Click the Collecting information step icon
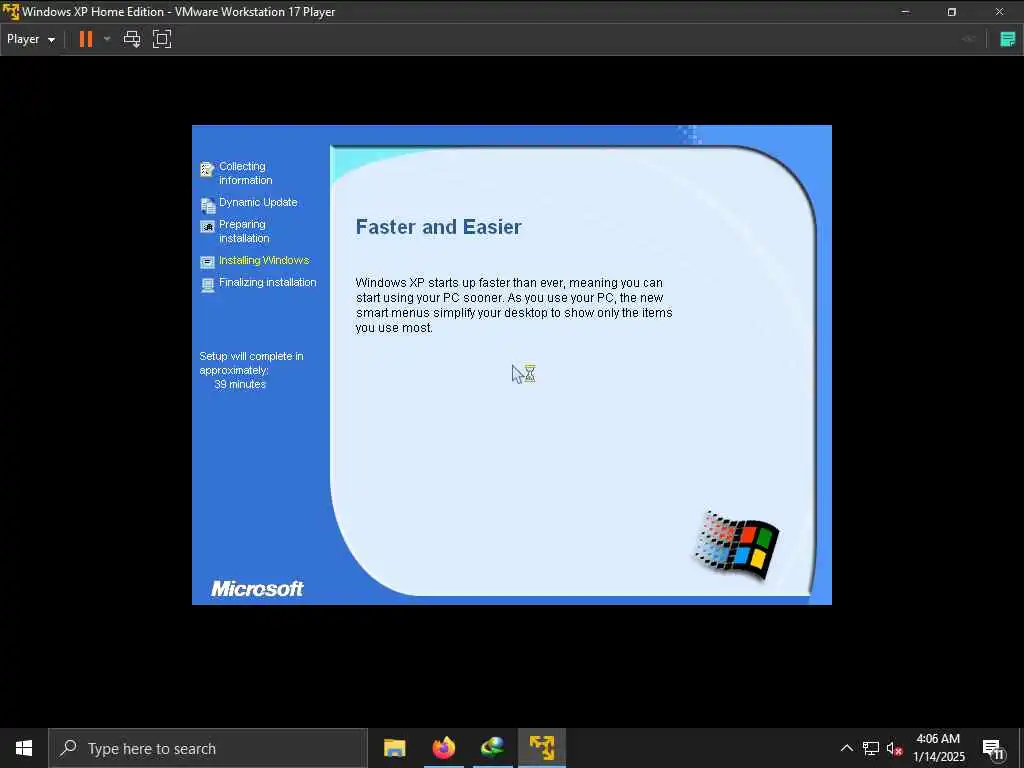This screenshot has height=768, width=1024. pos(207,170)
